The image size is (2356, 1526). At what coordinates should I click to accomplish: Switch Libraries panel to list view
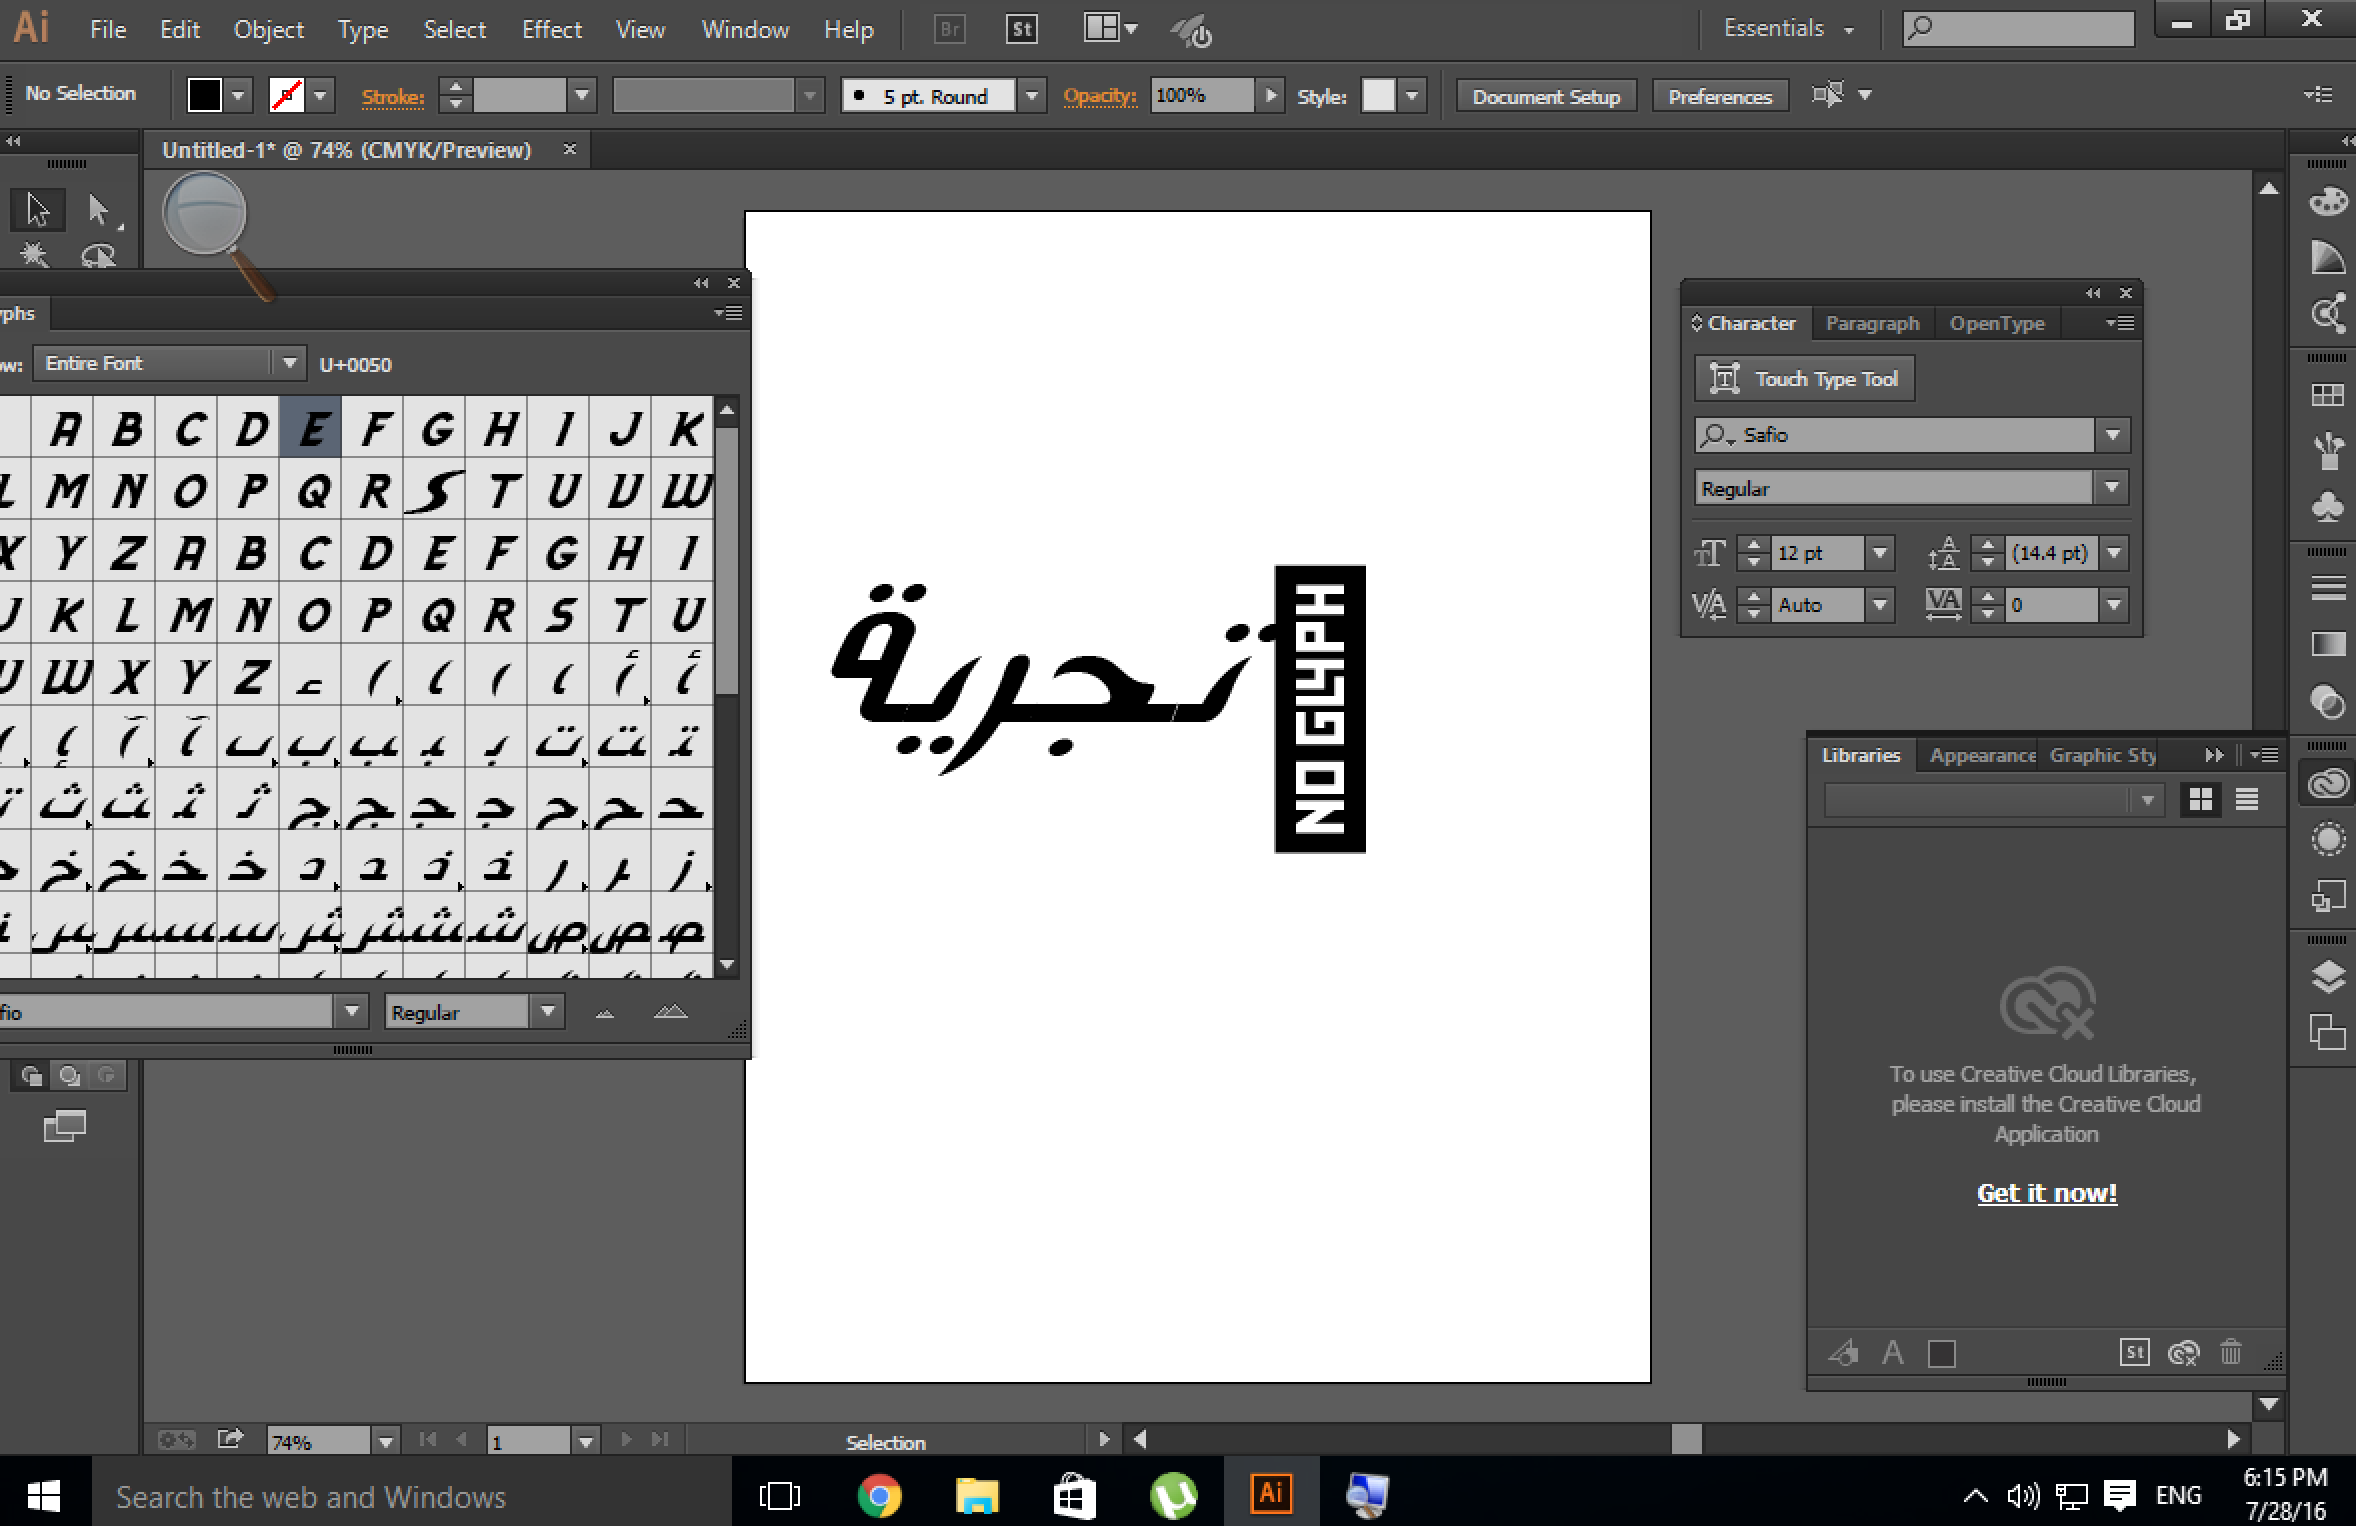tap(2247, 799)
